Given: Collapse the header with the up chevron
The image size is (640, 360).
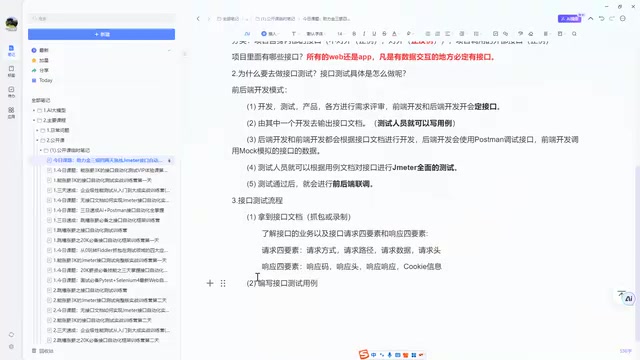Looking at the screenshot, I should [x=591, y=19].
